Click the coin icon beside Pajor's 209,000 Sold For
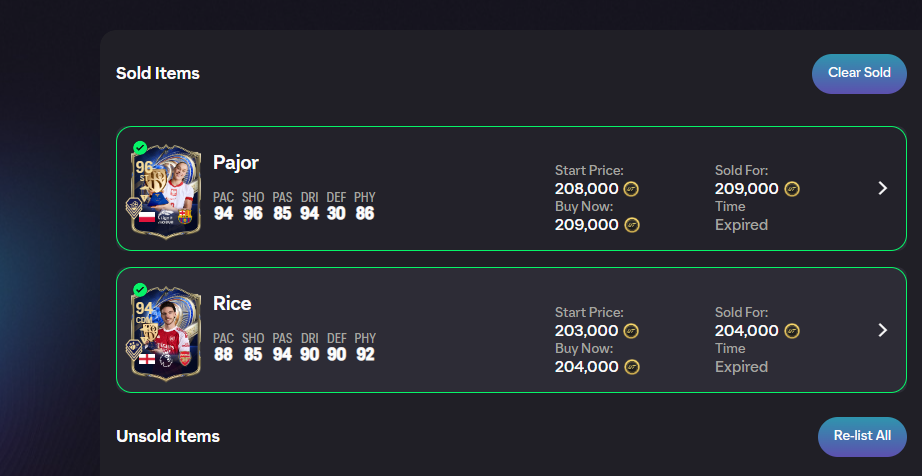This screenshot has height=476, width=922. click(792, 188)
